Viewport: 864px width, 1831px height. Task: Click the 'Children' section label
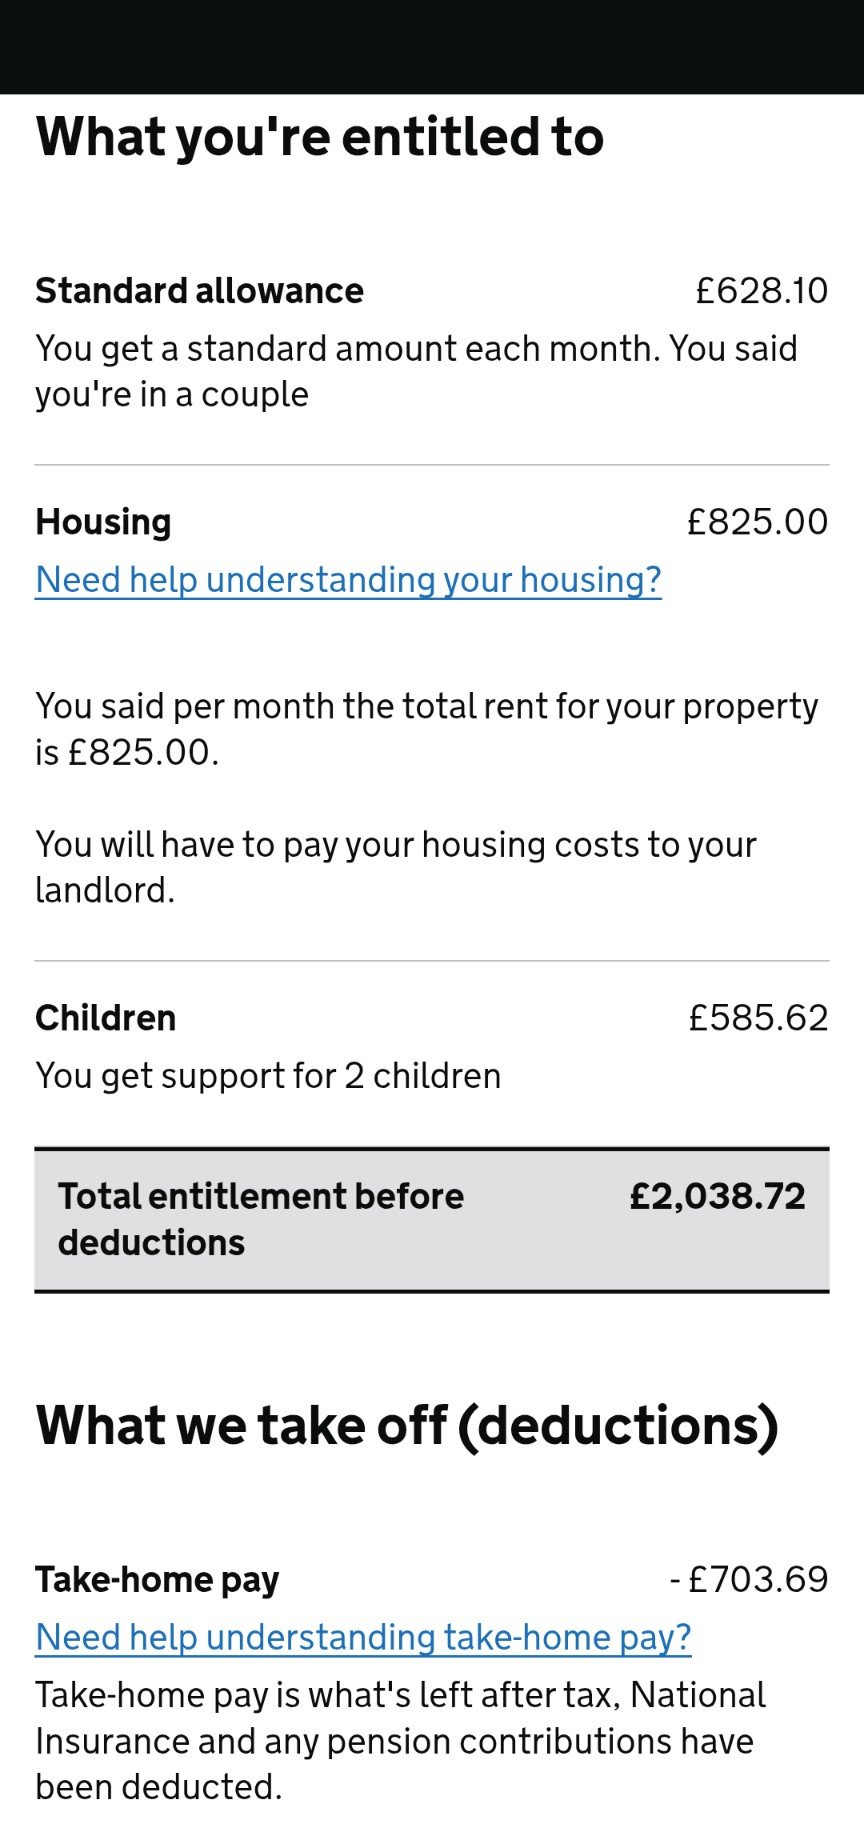(105, 1018)
